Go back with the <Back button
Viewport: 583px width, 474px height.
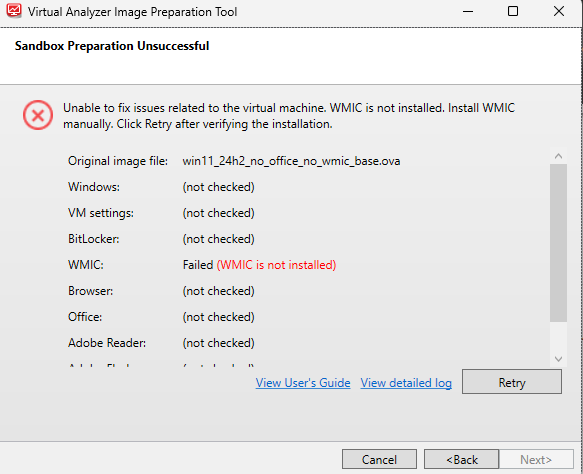click(x=461, y=460)
